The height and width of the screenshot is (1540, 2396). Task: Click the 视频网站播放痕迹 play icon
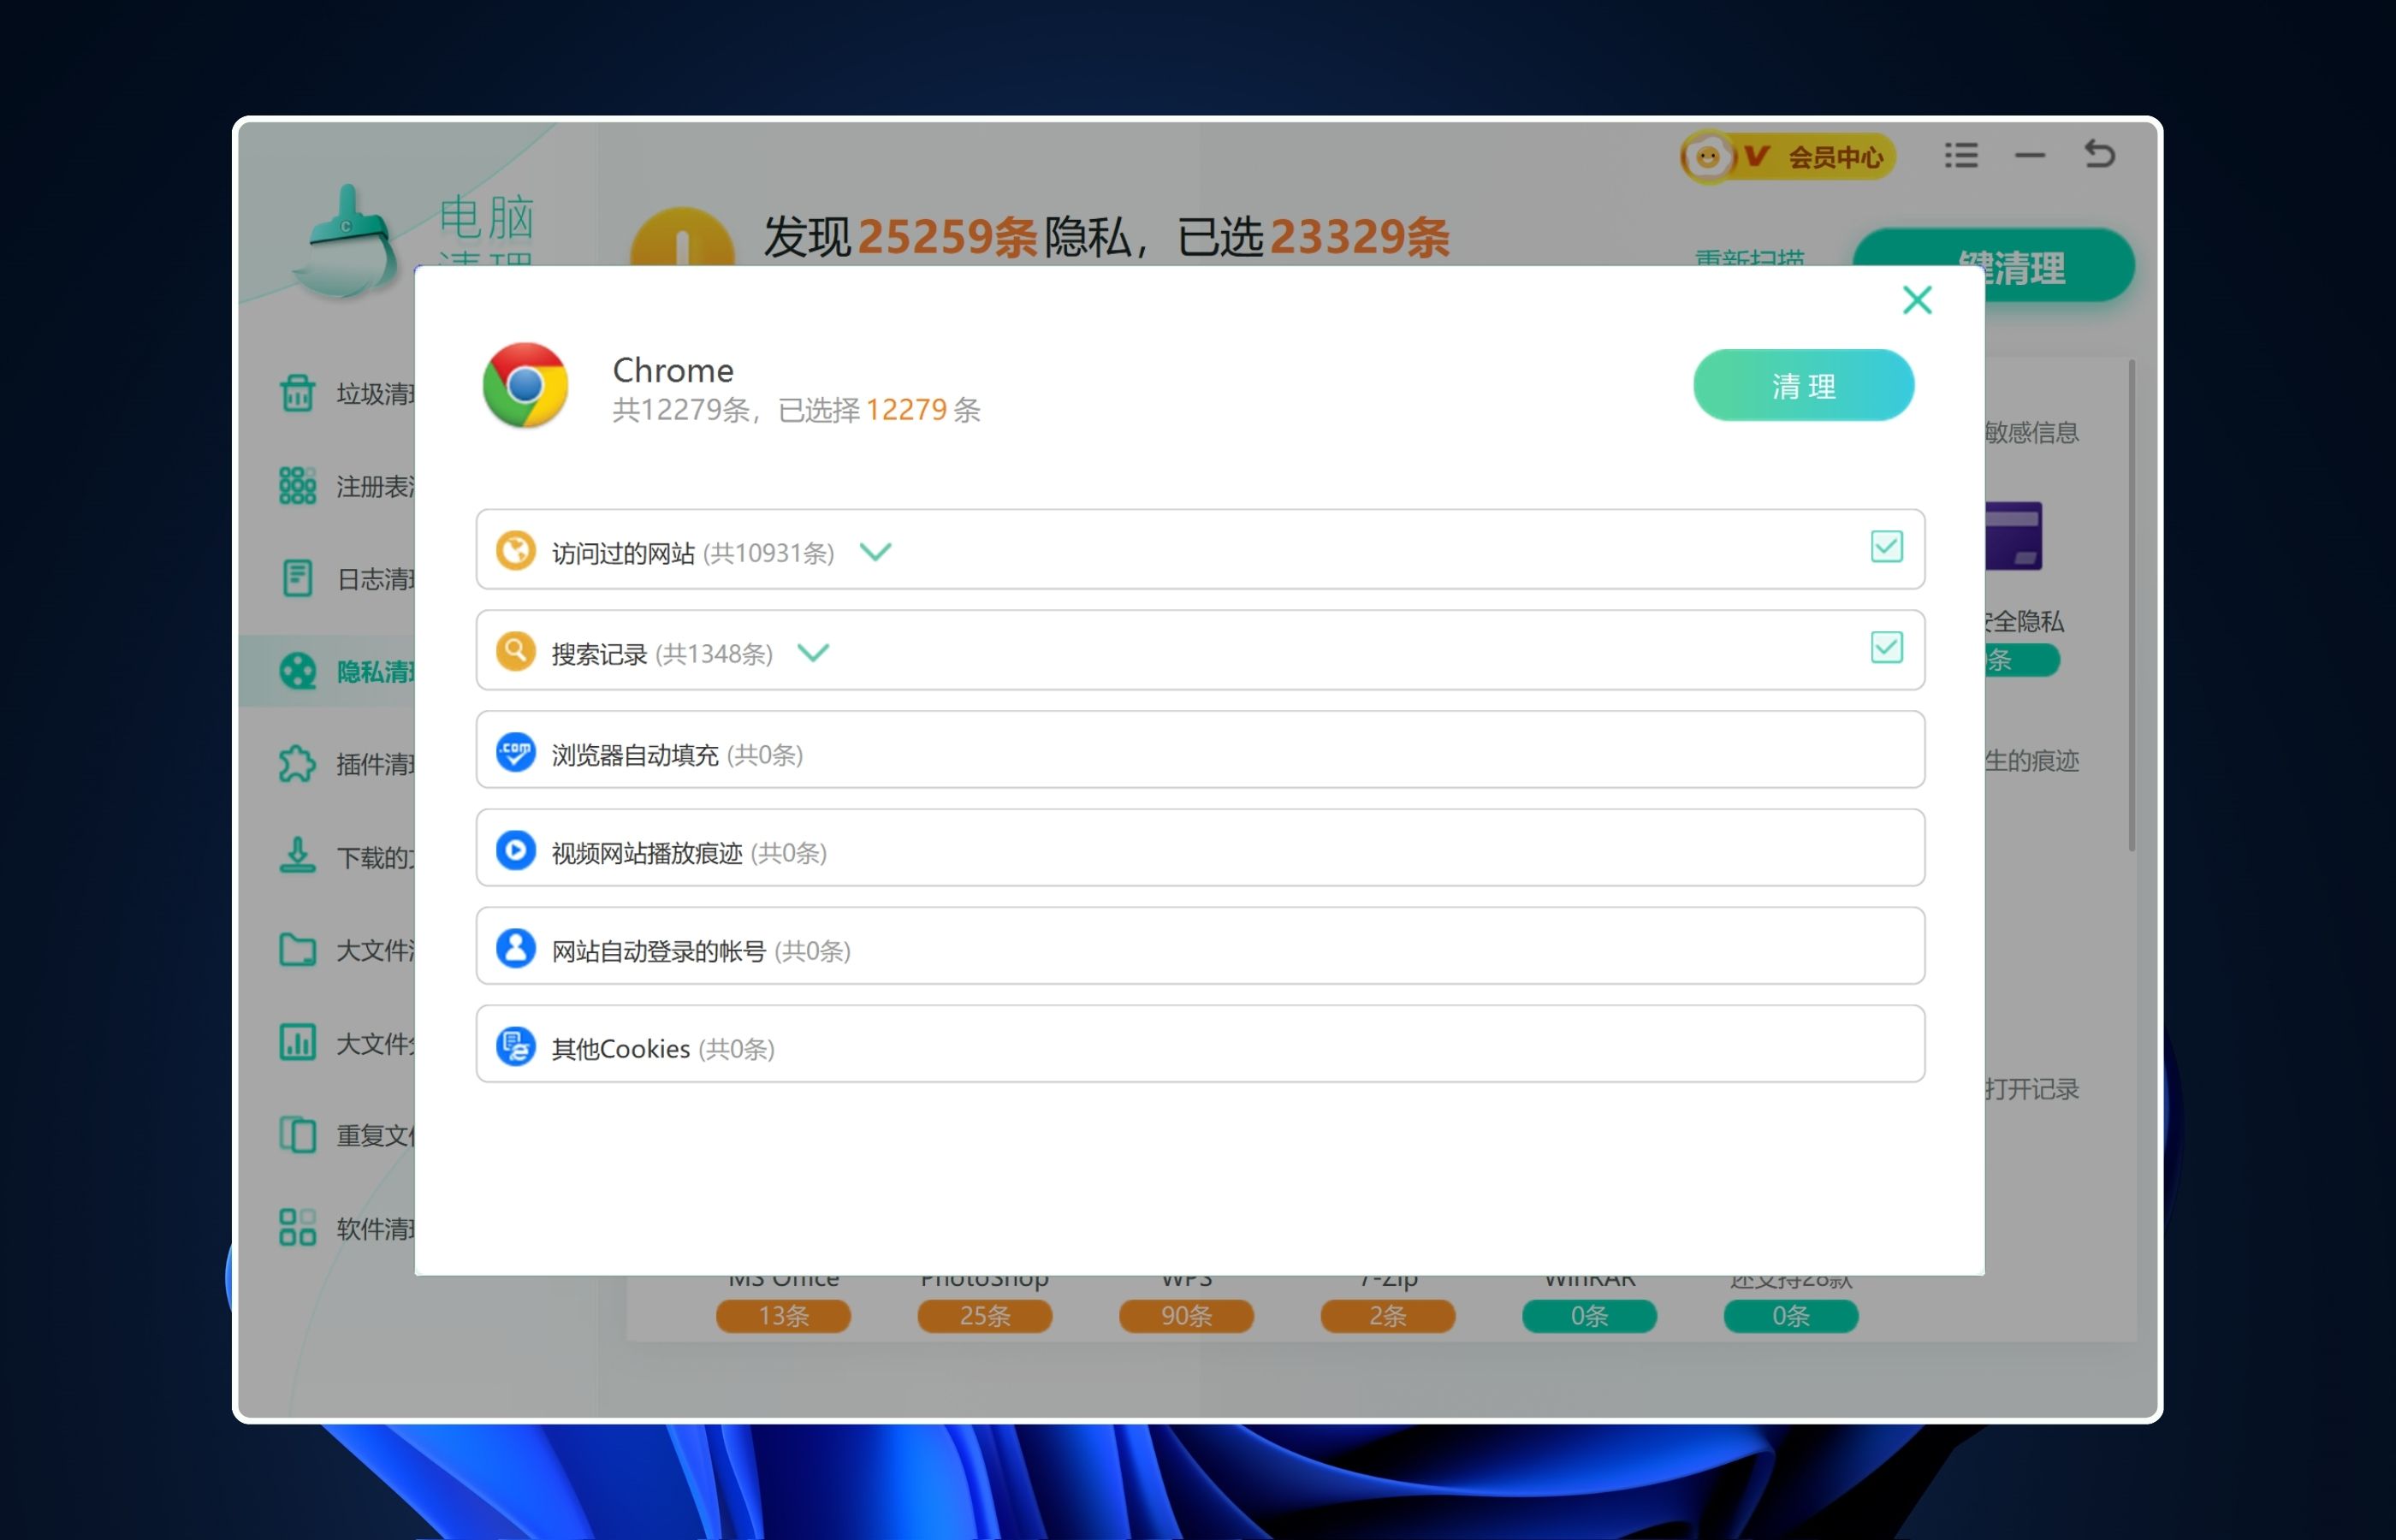click(x=516, y=850)
